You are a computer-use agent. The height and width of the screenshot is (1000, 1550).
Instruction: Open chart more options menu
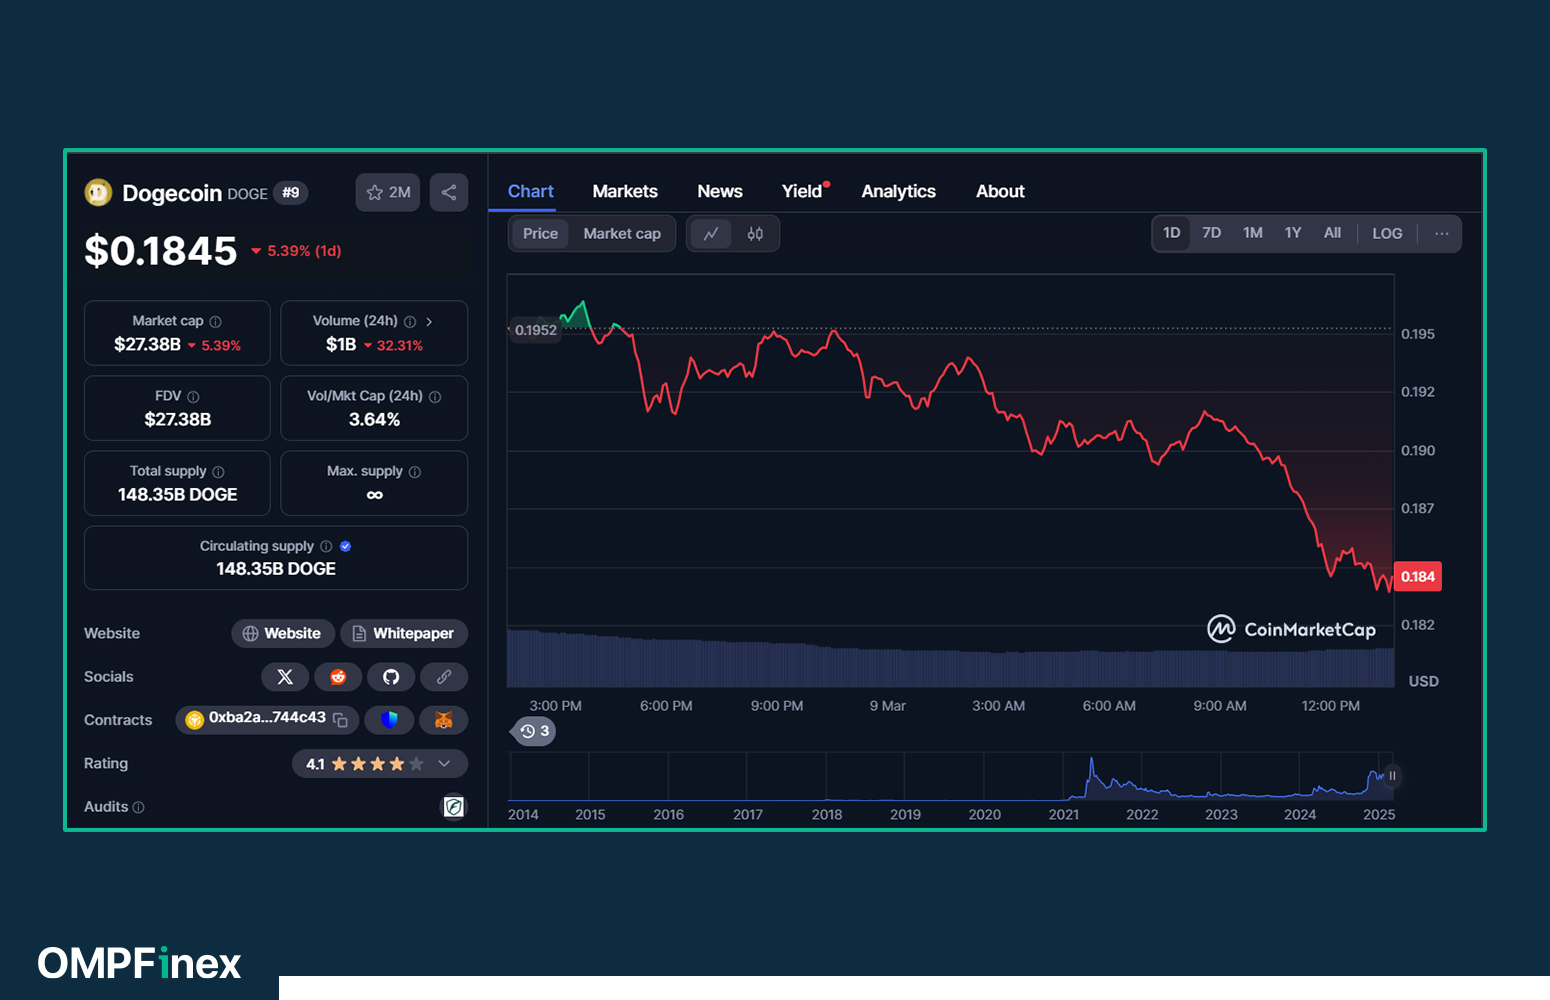coord(1441,233)
